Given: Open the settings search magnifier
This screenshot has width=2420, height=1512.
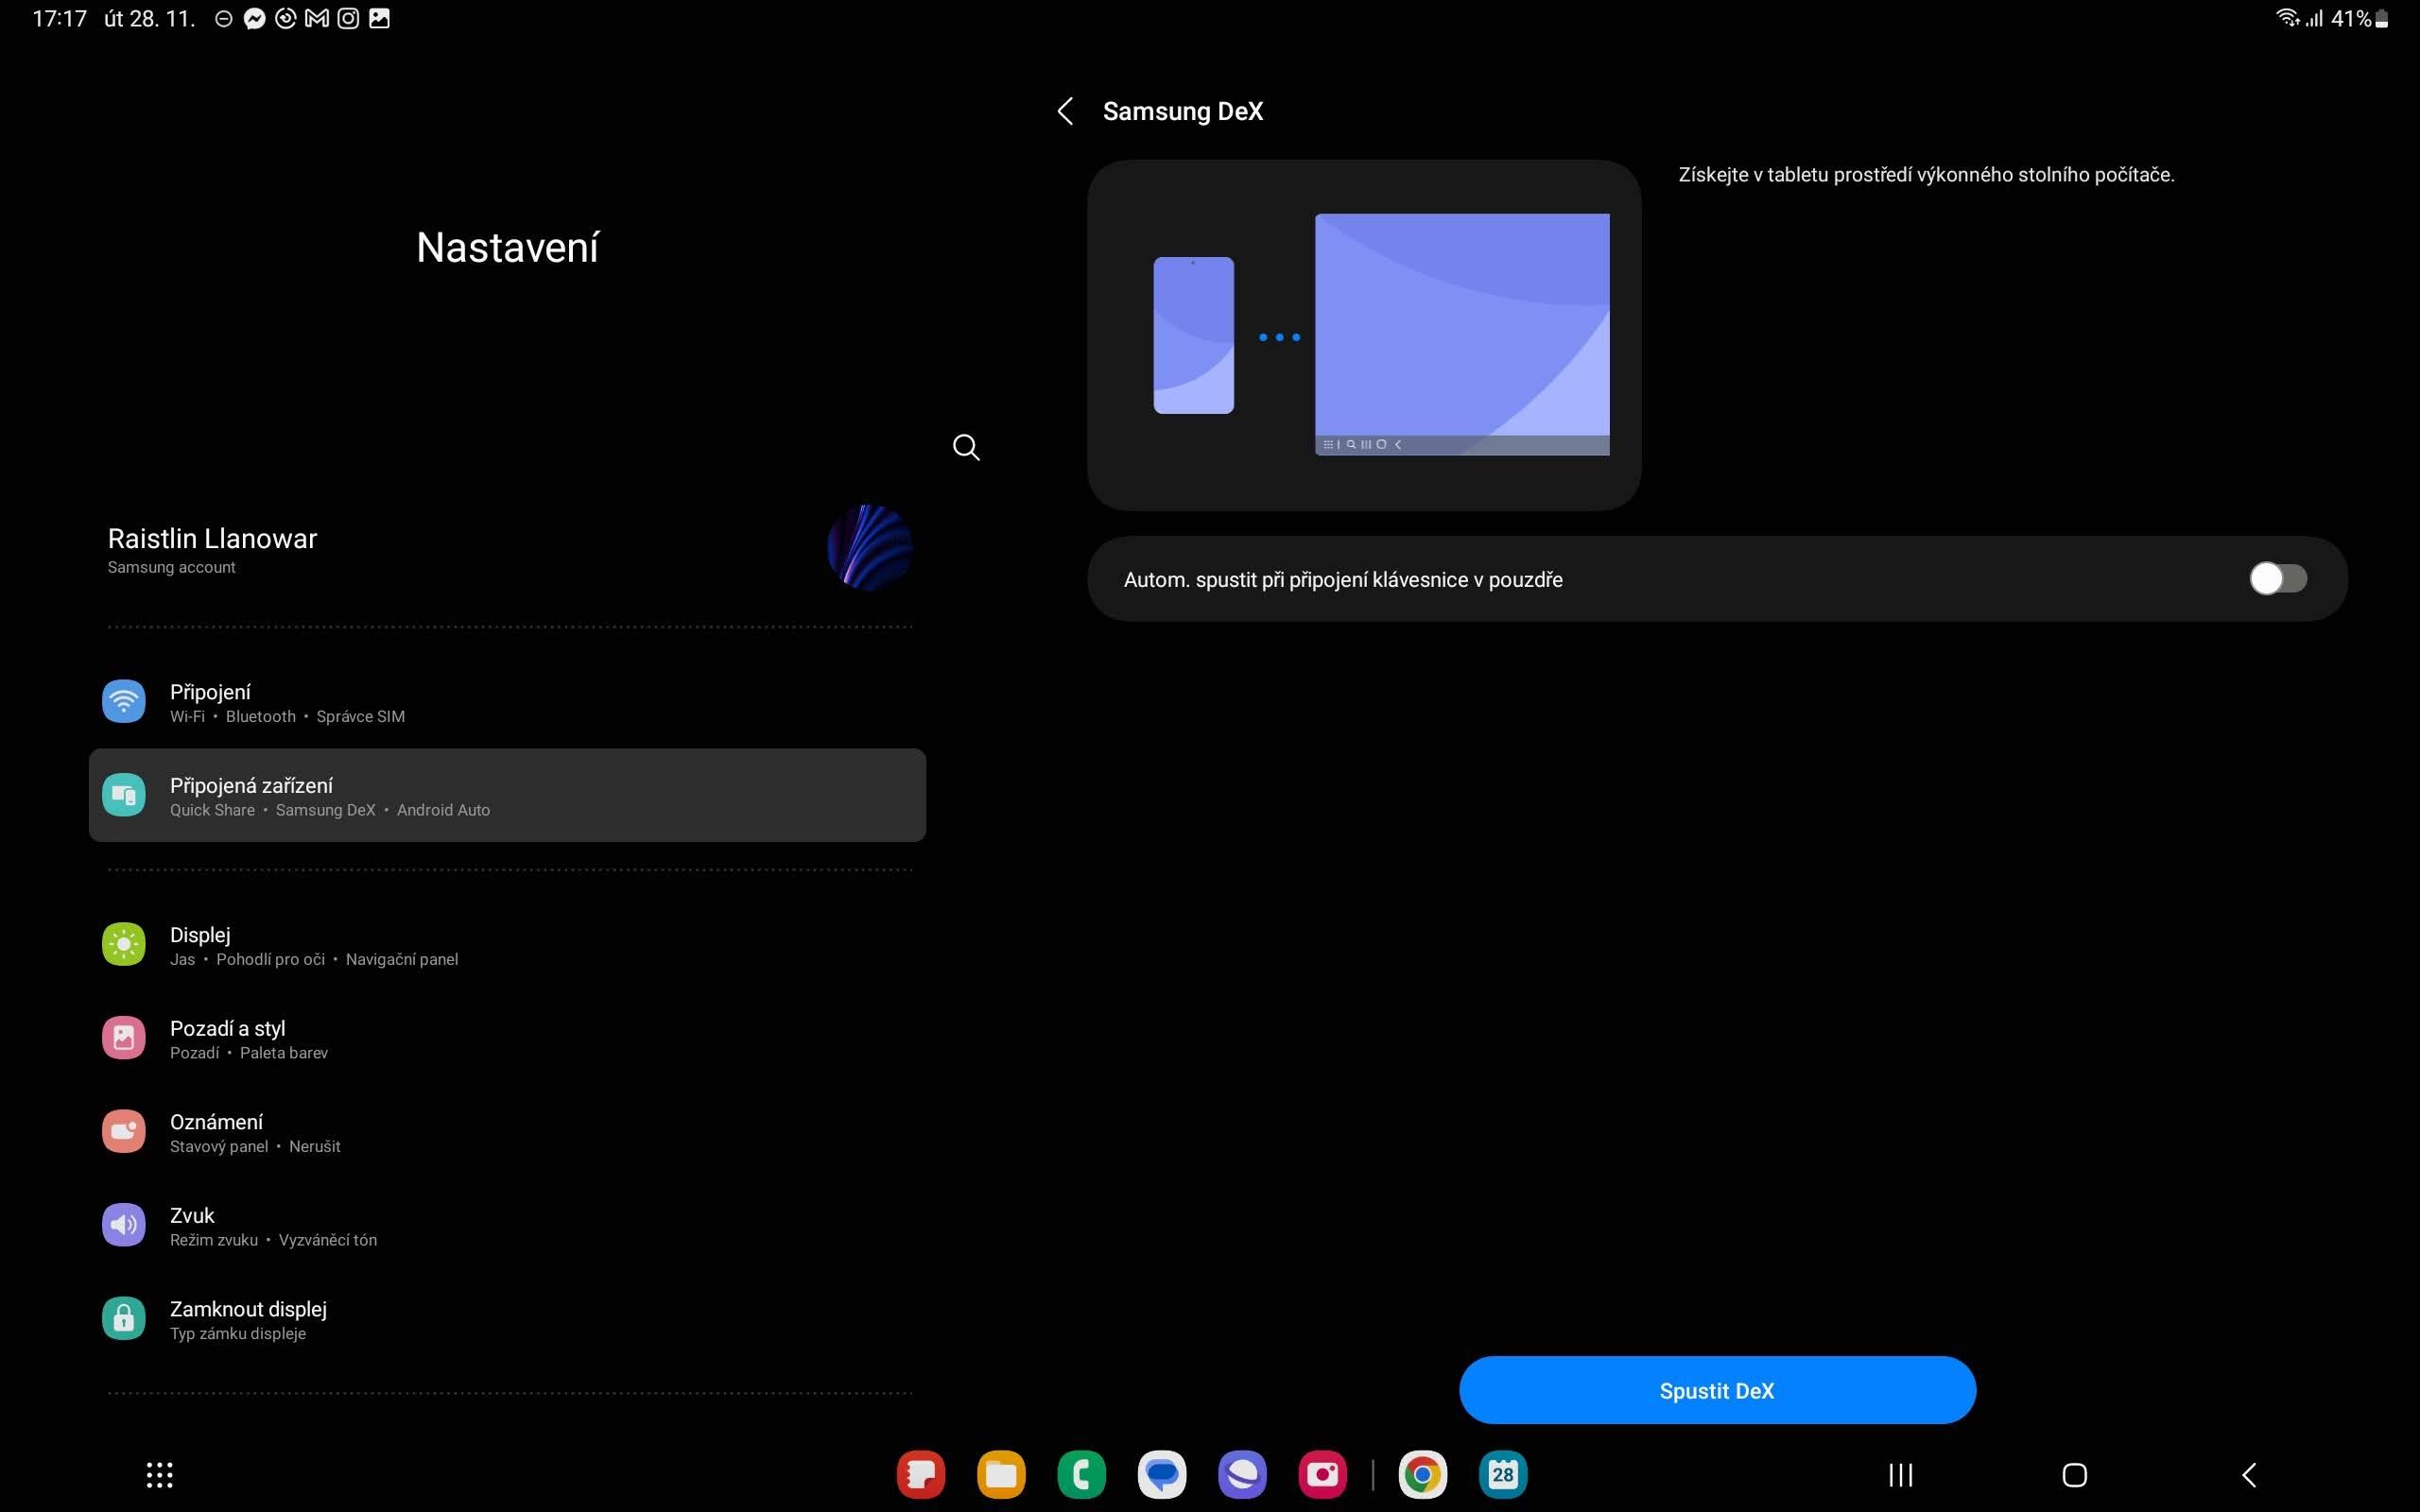Looking at the screenshot, I should (966, 447).
